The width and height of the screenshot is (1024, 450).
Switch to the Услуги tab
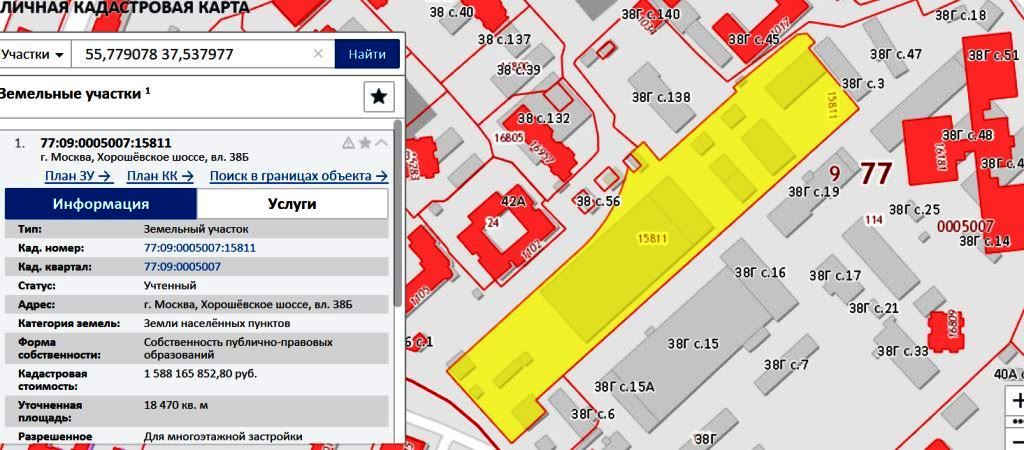pos(292,204)
